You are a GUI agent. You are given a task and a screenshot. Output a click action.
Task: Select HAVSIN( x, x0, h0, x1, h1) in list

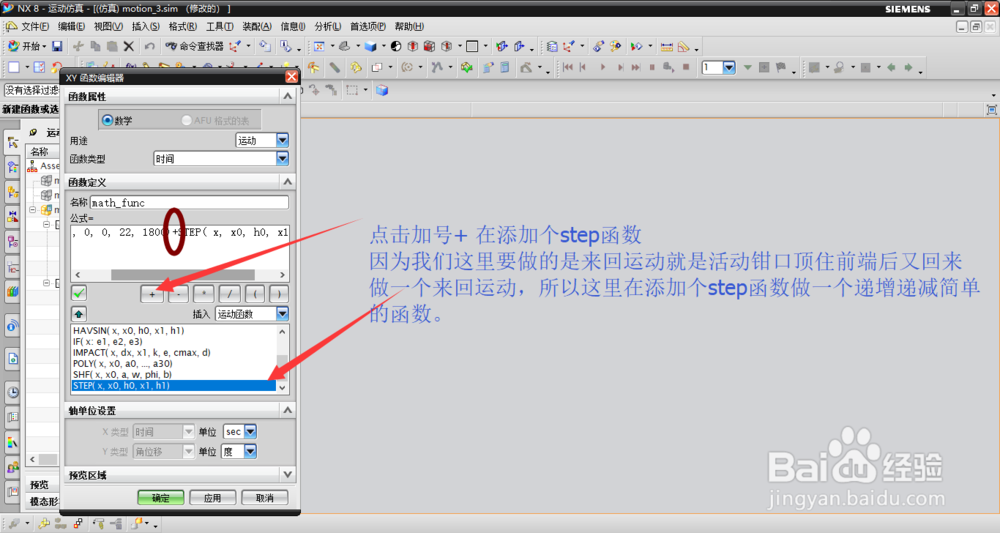coord(129,330)
